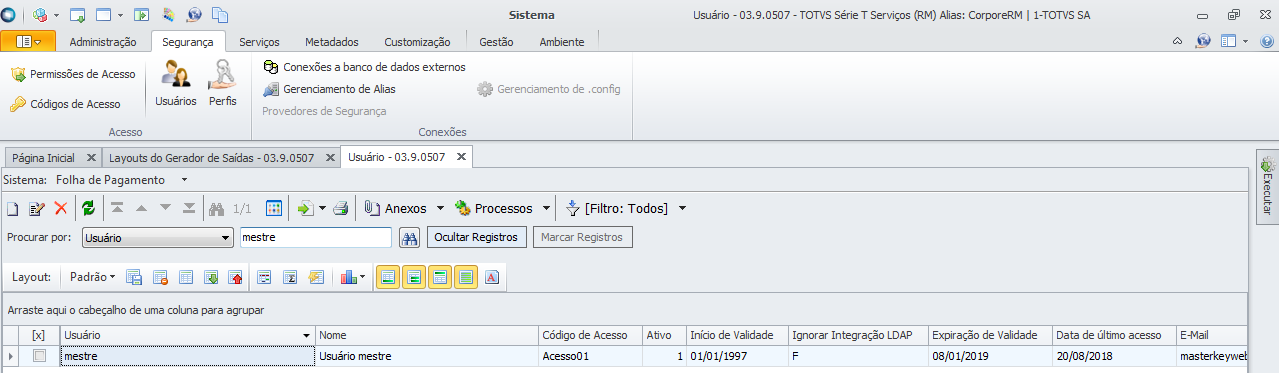Screen dimensions: 1279x373
Task: Select the Usuário mestre name cell
Action: (427, 356)
